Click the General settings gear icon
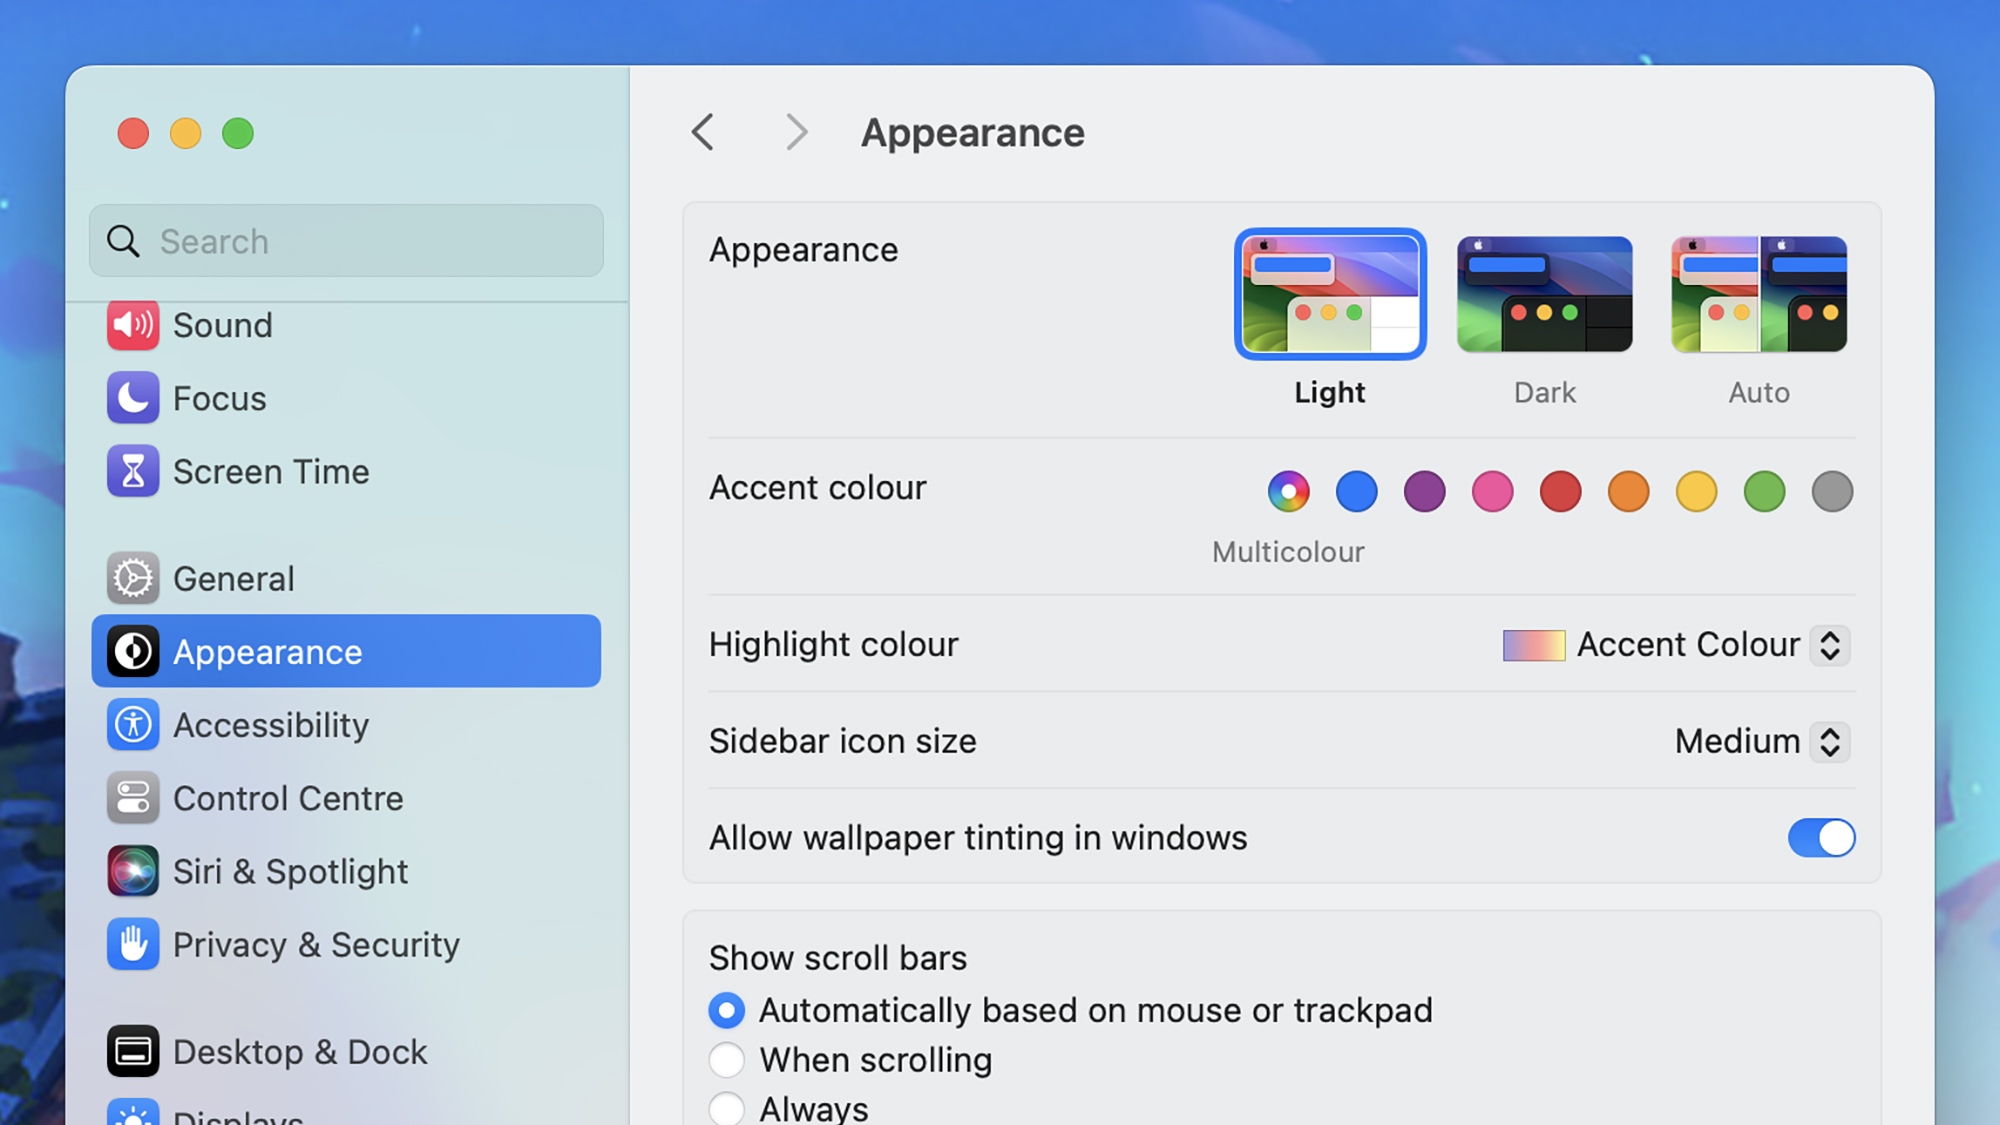The height and width of the screenshot is (1125, 2000). click(x=133, y=578)
